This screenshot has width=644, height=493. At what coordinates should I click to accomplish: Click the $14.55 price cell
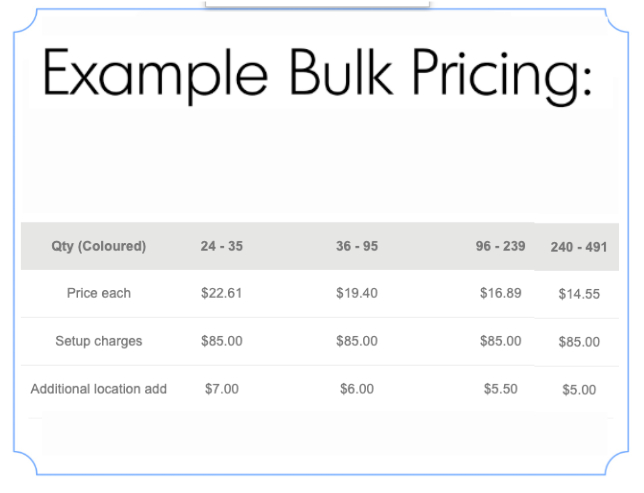pyautogui.click(x=579, y=294)
